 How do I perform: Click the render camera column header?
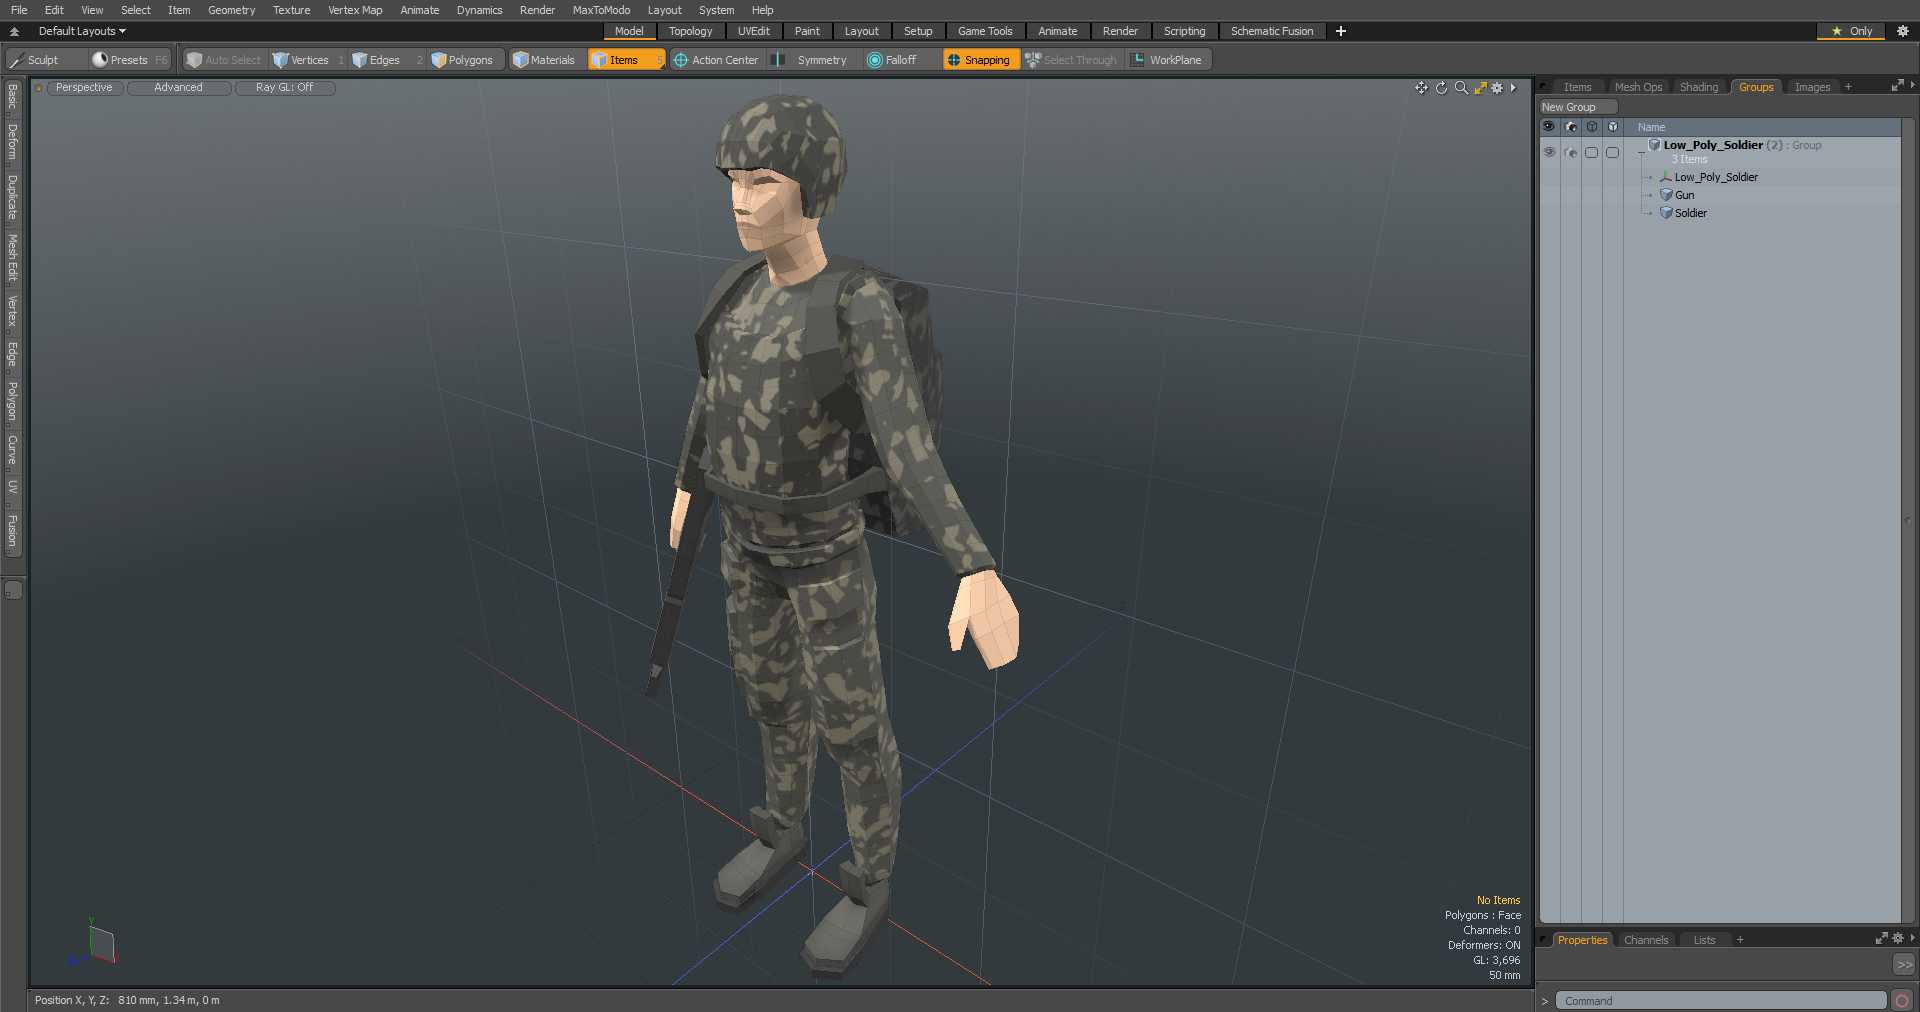click(1570, 127)
